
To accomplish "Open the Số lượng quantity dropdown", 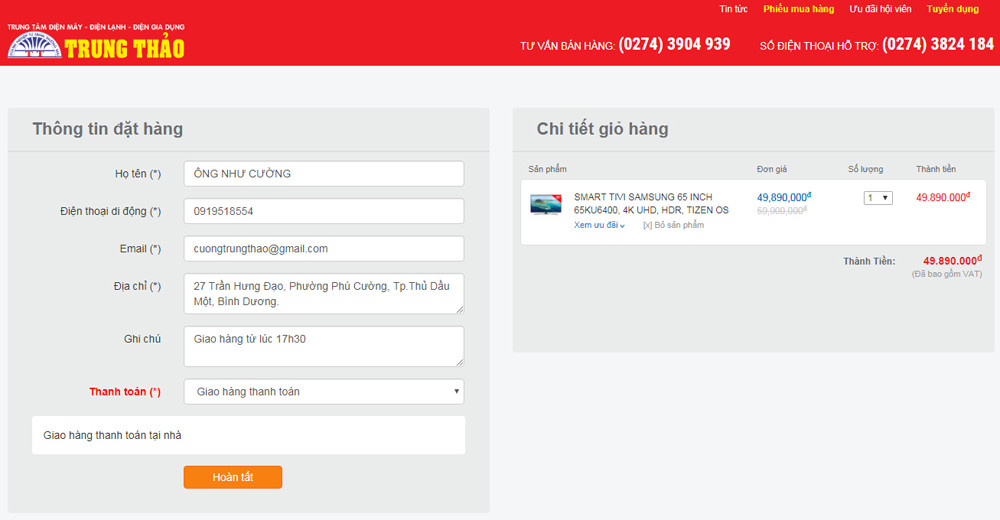I will point(878,198).
